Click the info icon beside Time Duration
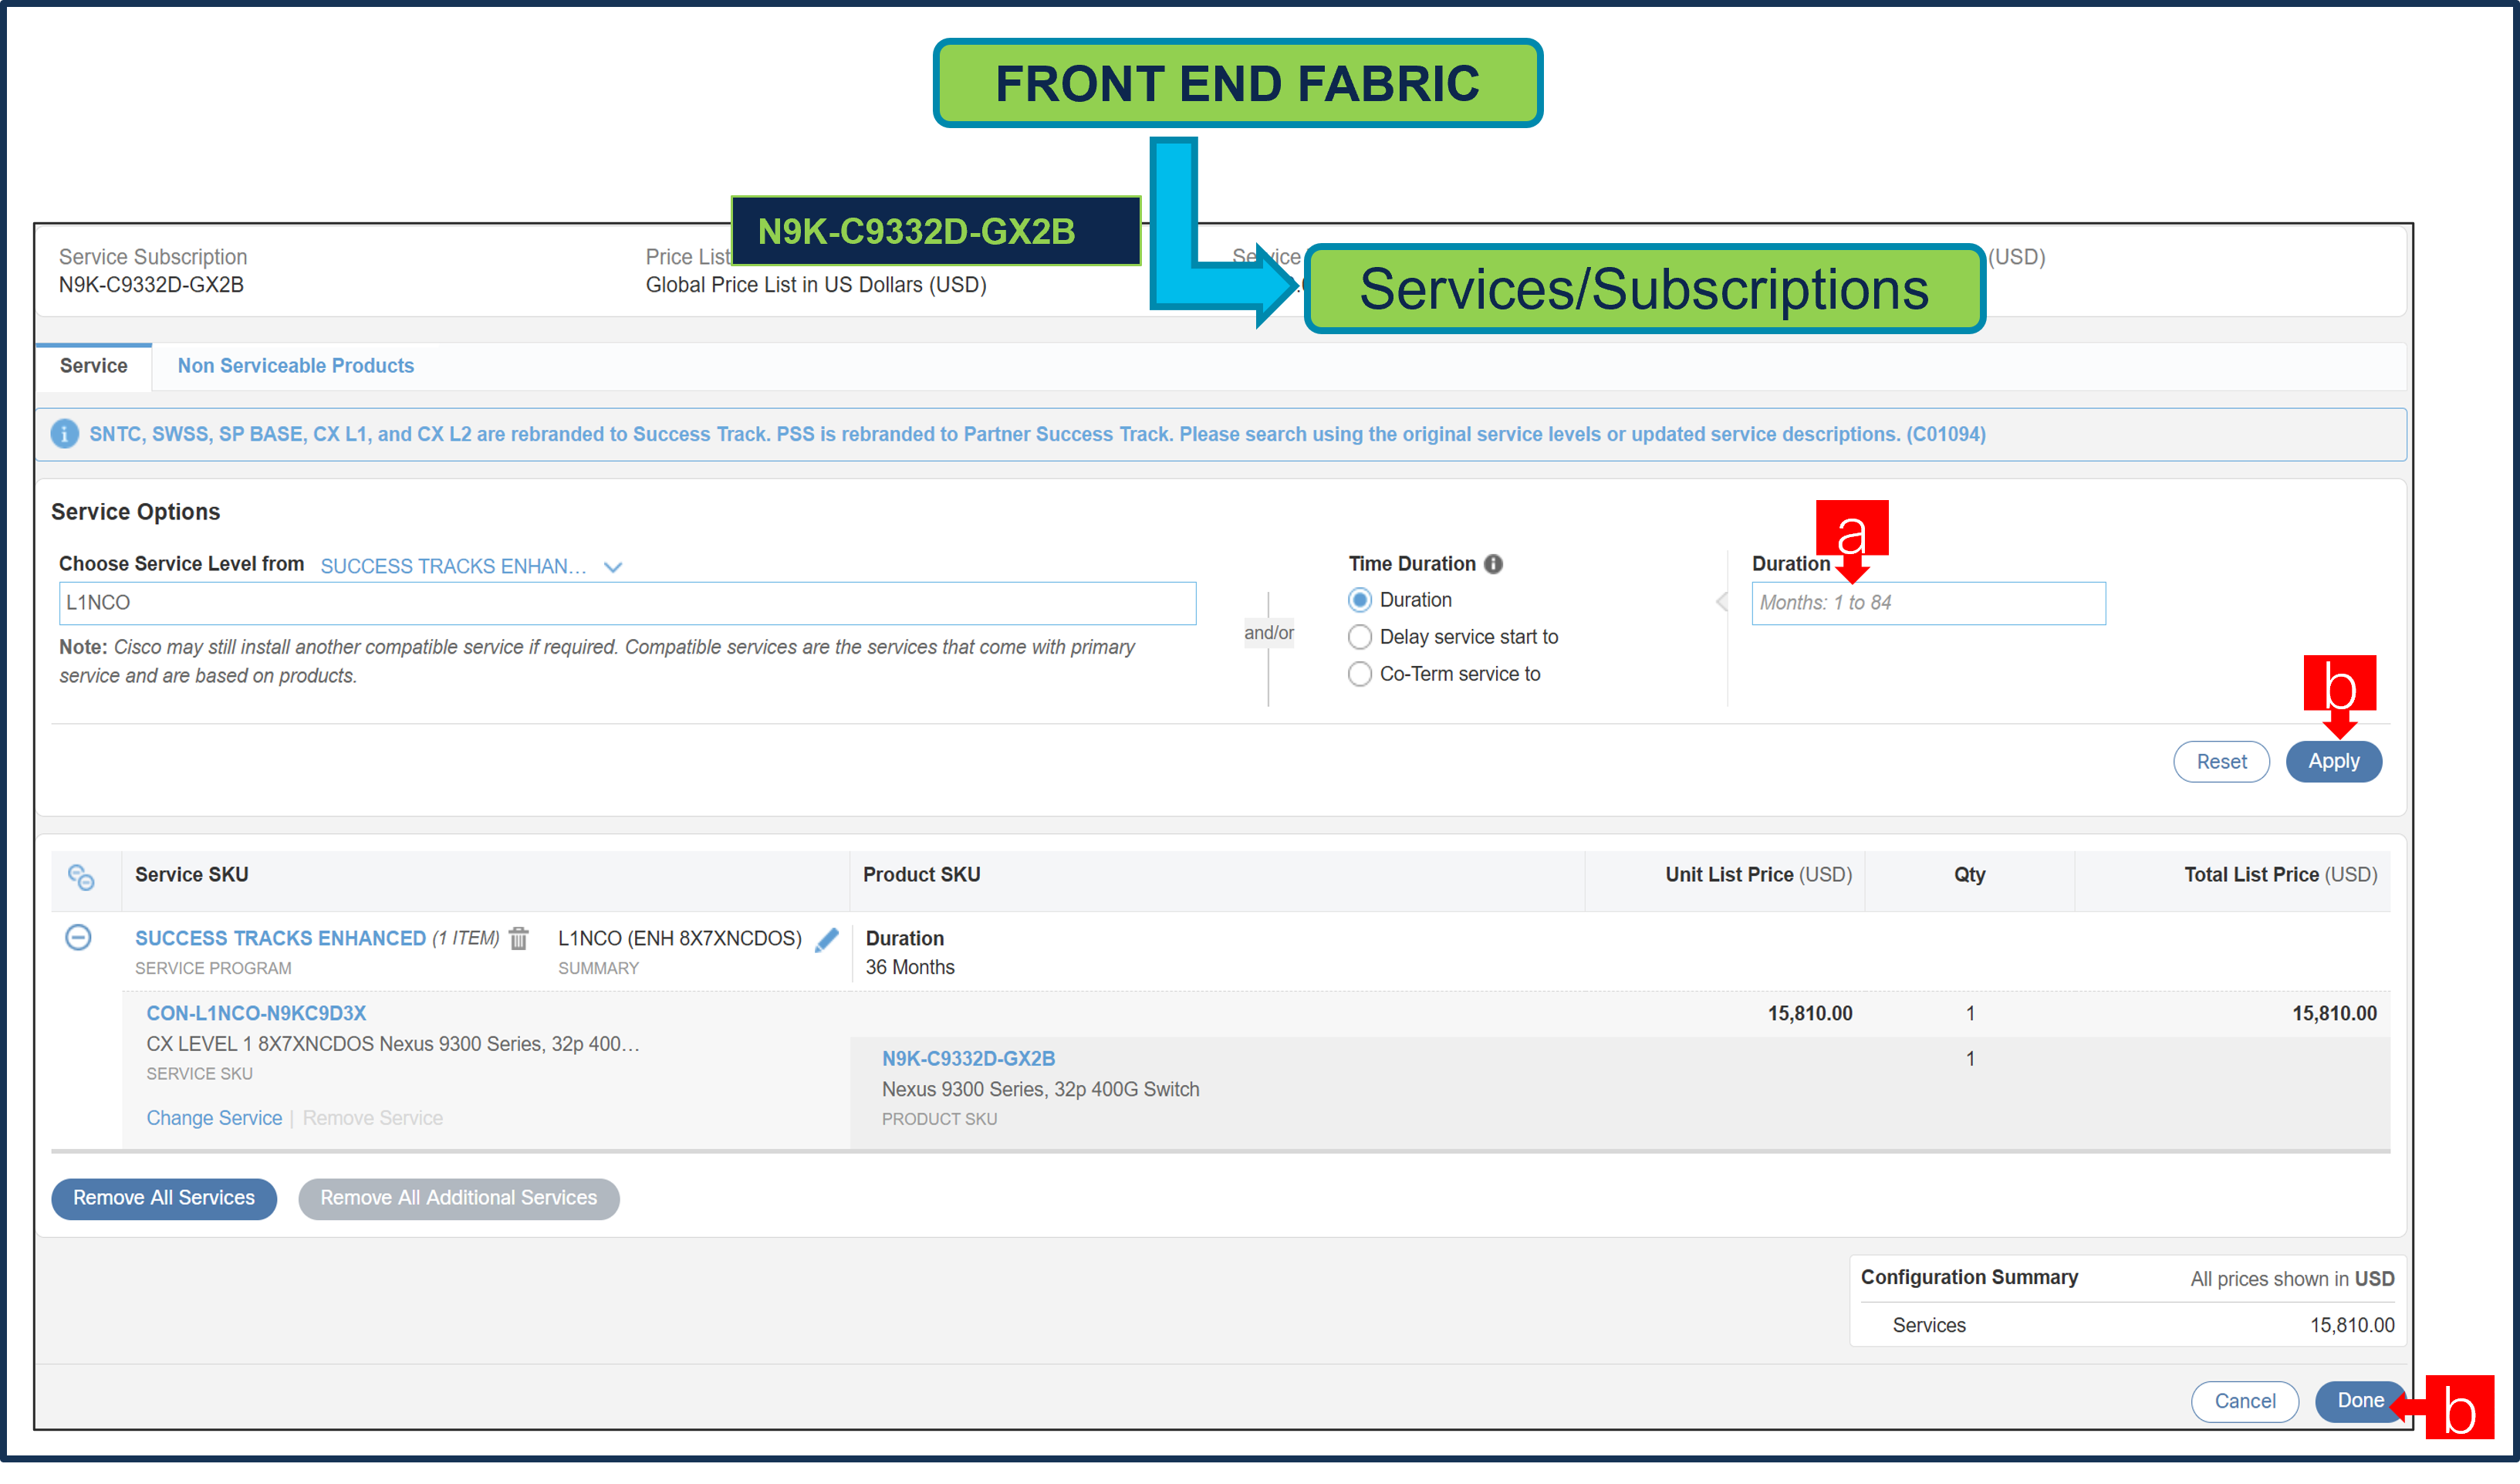Image resolution: width=2520 pixels, height=1484 pixels. (1493, 563)
